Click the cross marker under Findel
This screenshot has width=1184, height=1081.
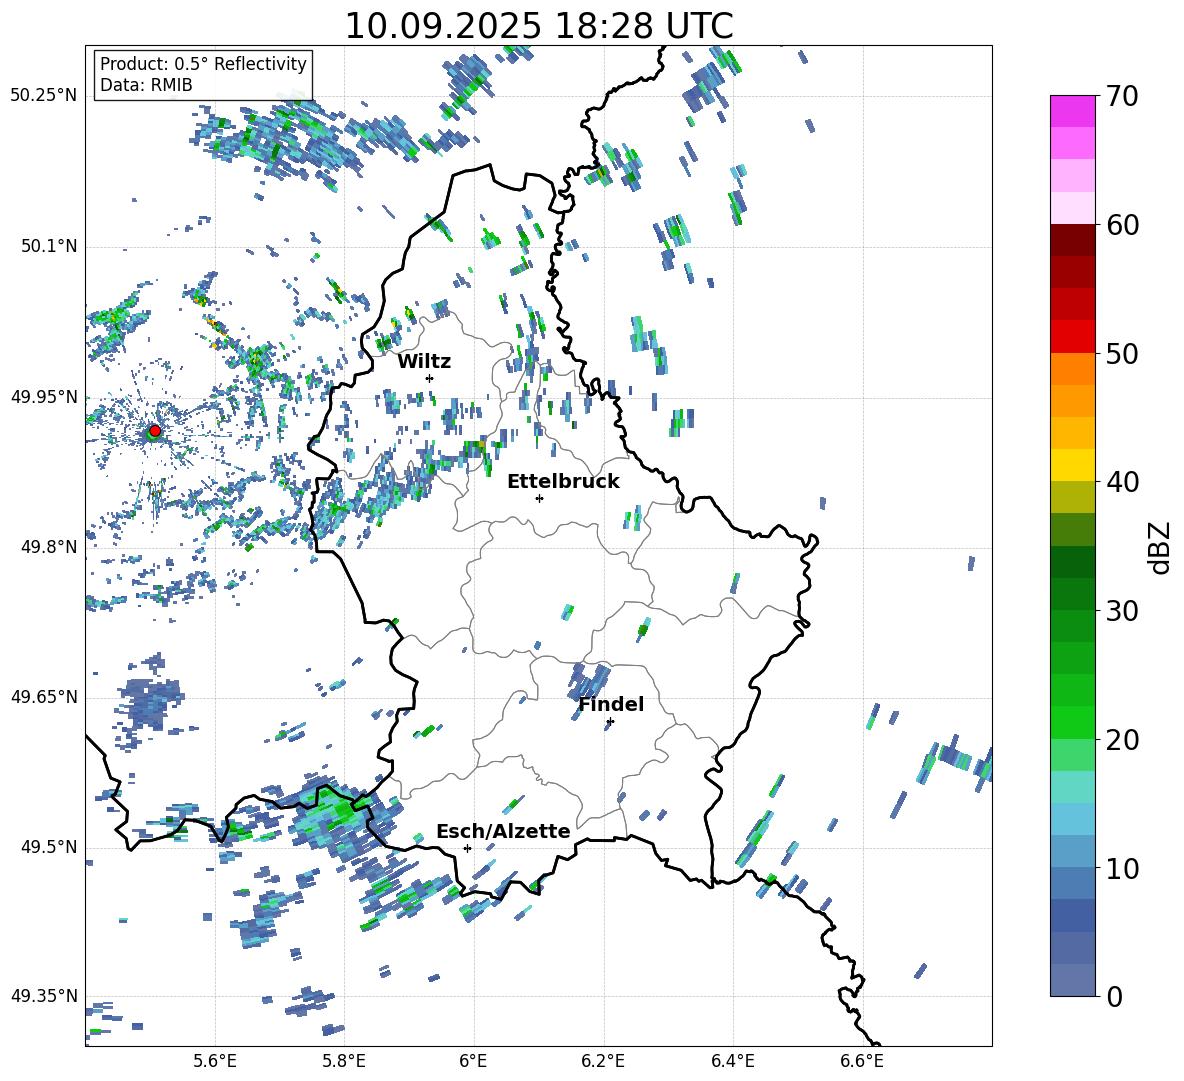(x=610, y=722)
